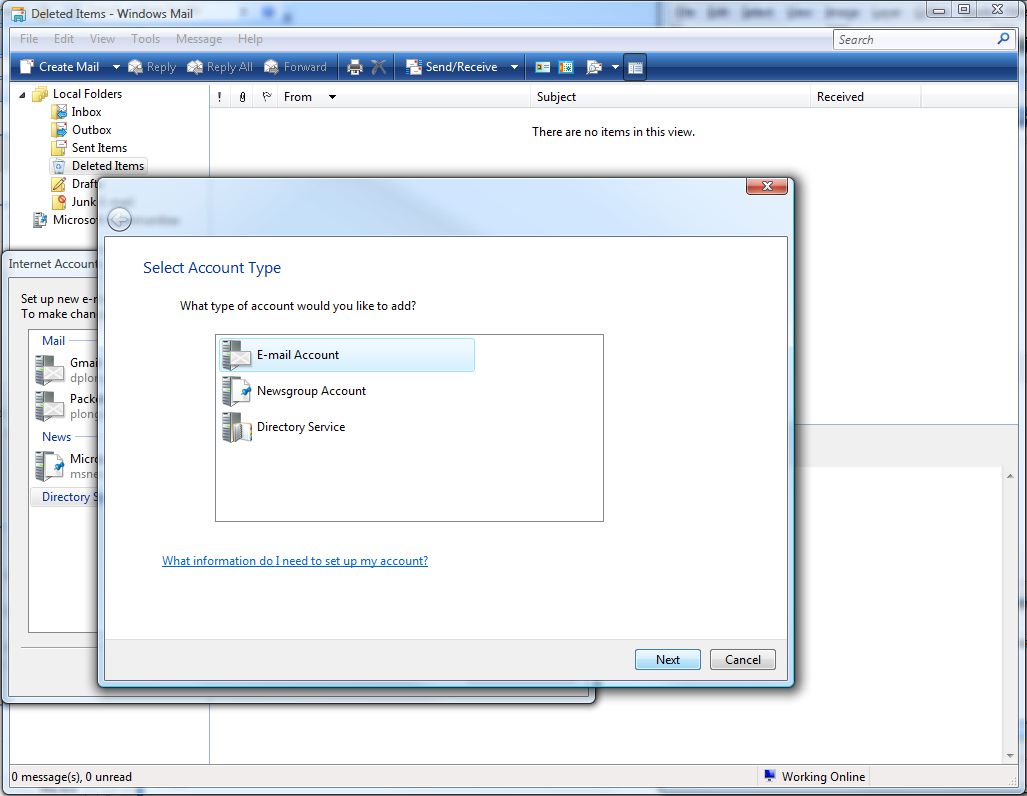
Task: Sort messages by the priority exclamation column
Action: 218,96
